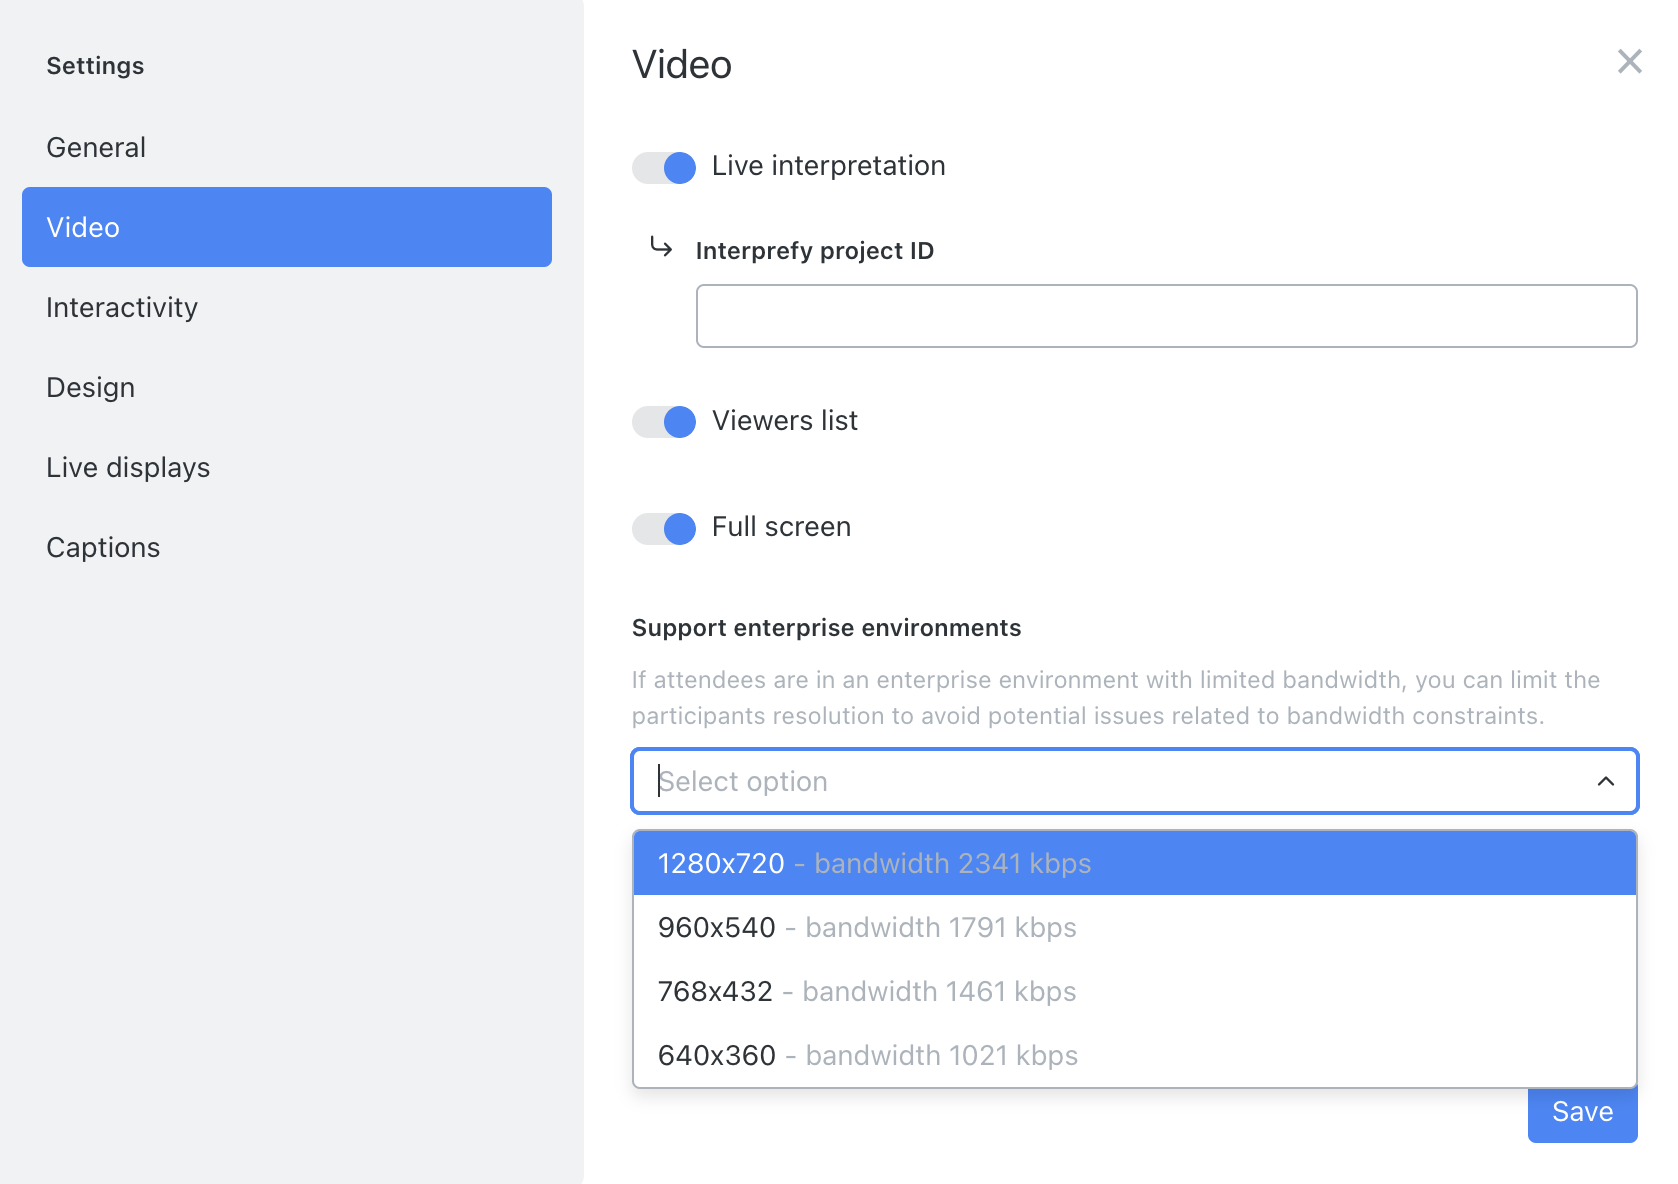Collapse the Select option dropdown via its chevron
Screen dimensions: 1678x1184
1606,781
